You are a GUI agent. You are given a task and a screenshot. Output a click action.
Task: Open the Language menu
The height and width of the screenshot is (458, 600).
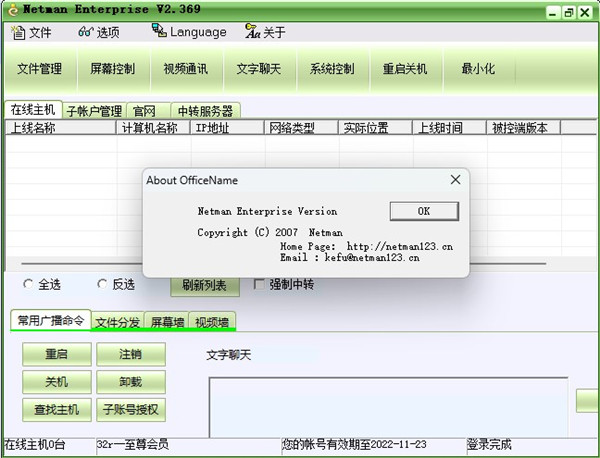189,32
